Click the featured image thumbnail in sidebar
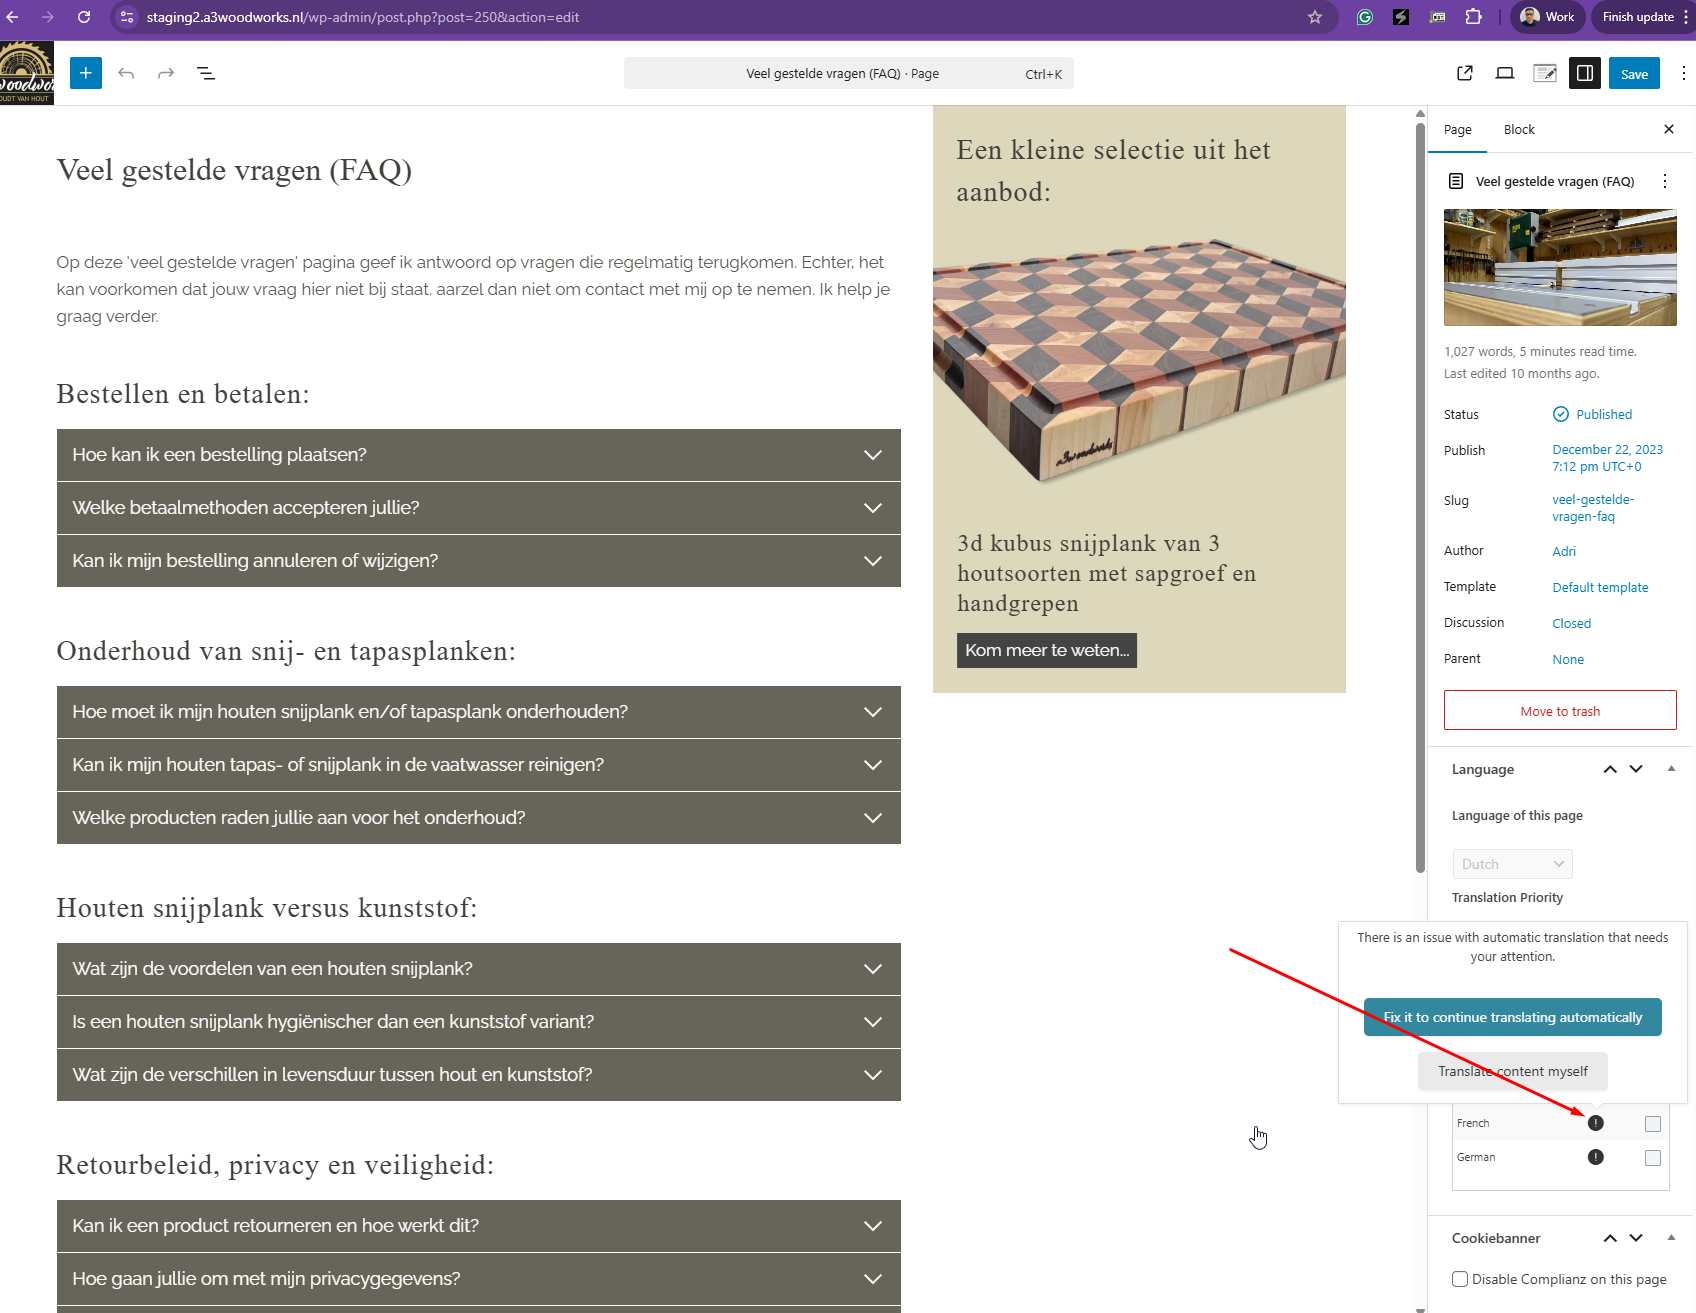This screenshot has height=1313, width=1696. pos(1559,267)
